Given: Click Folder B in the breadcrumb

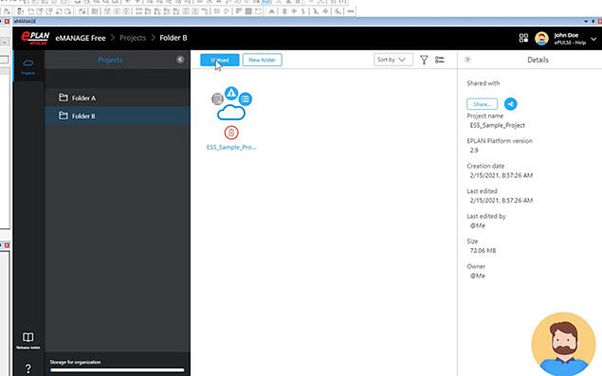Looking at the screenshot, I should [x=173, y=38].
